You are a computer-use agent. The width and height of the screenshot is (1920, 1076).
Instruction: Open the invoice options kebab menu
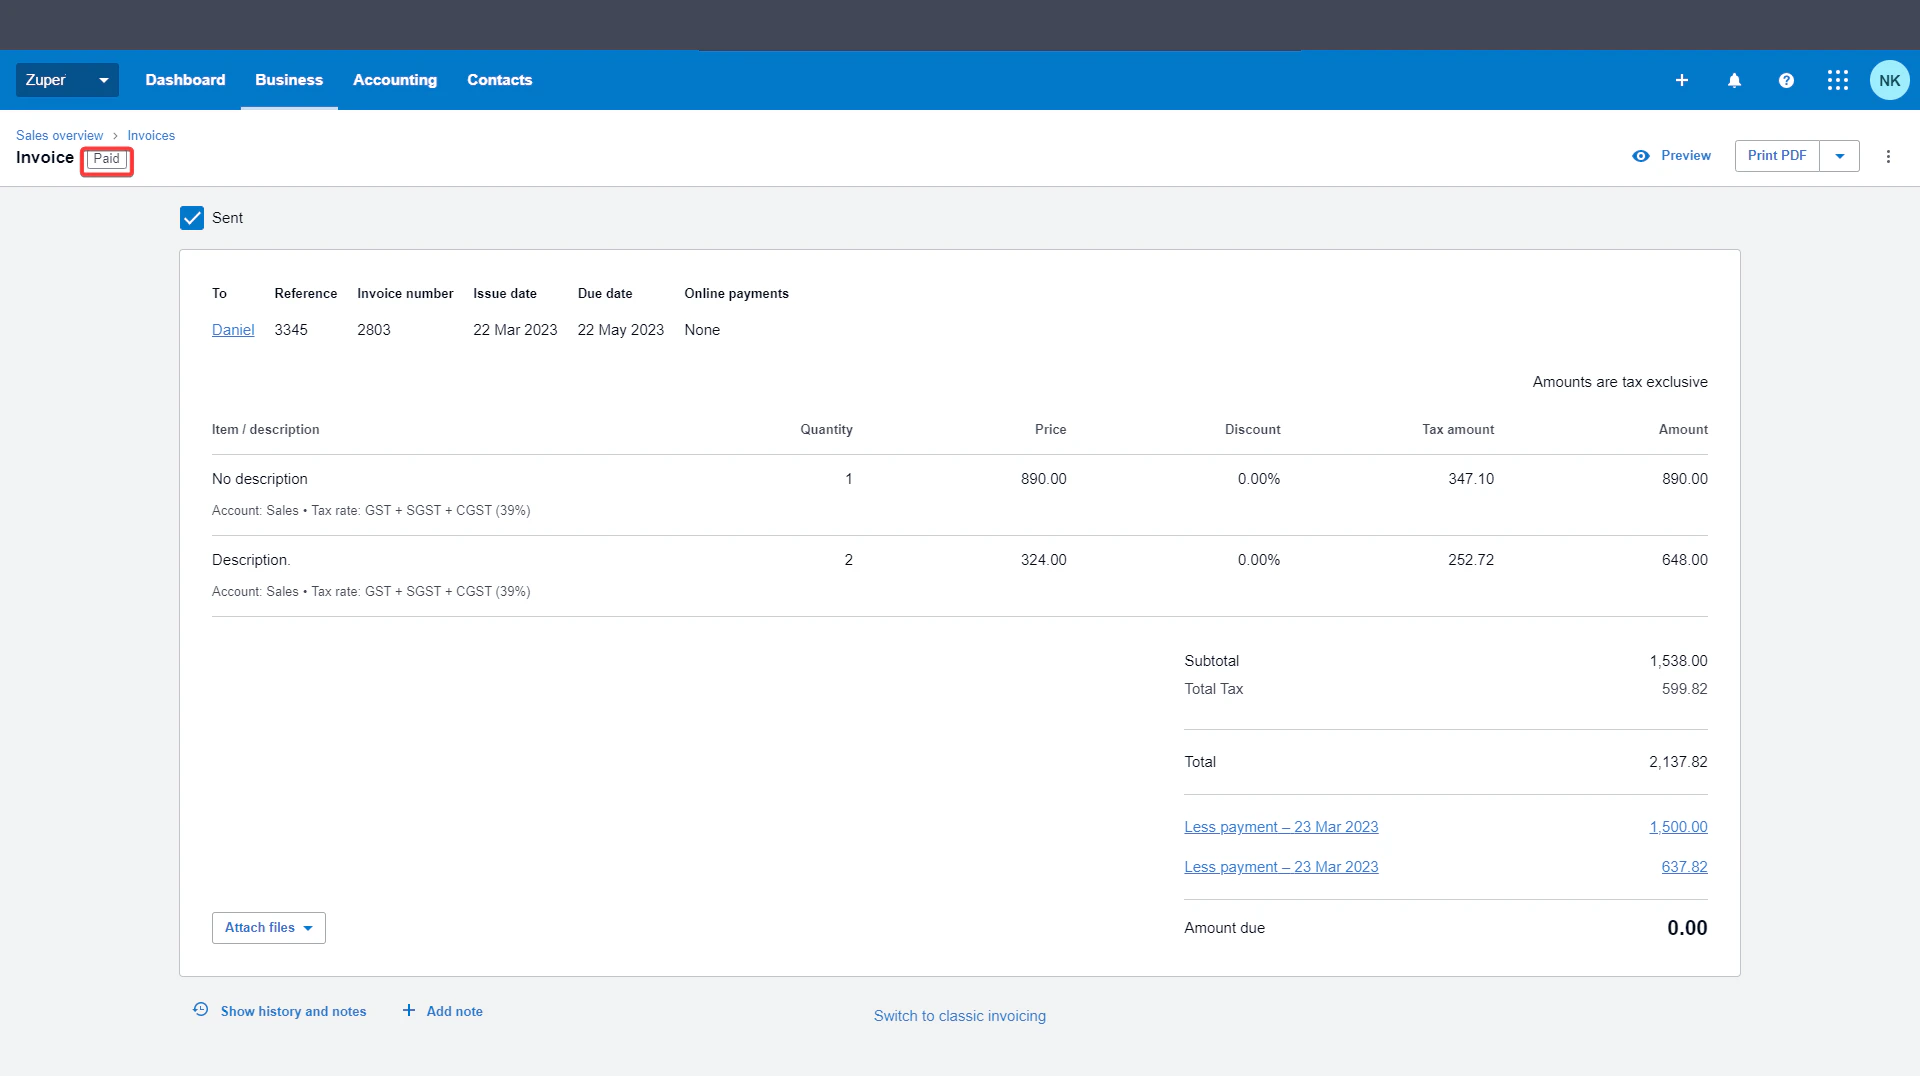[x=1888, y=156]
